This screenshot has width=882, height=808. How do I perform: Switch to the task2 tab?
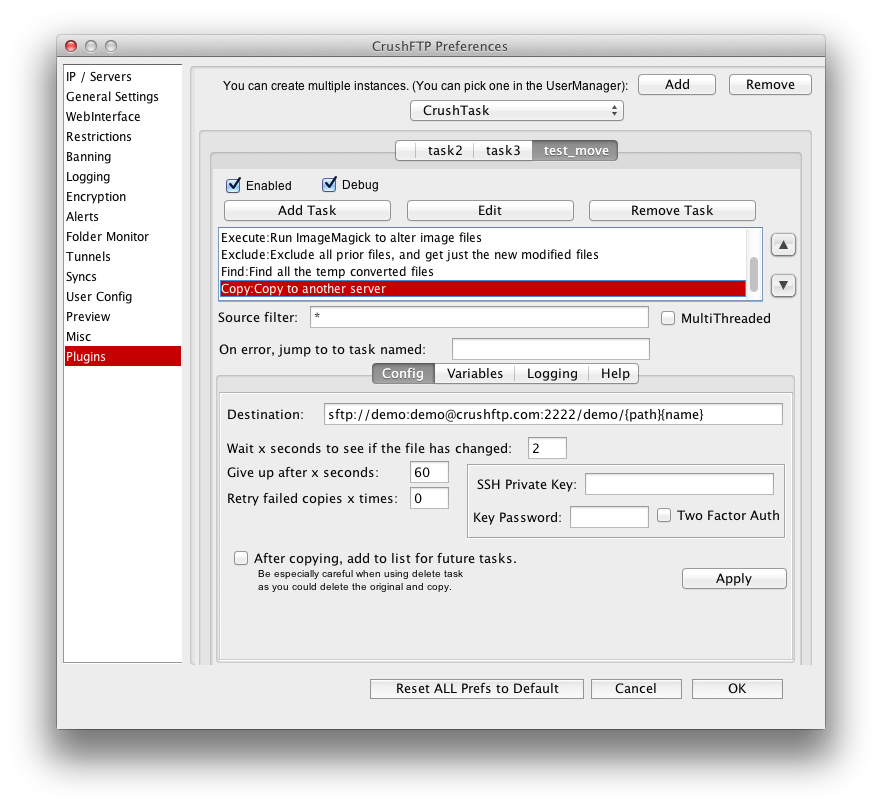coord(444,150)
